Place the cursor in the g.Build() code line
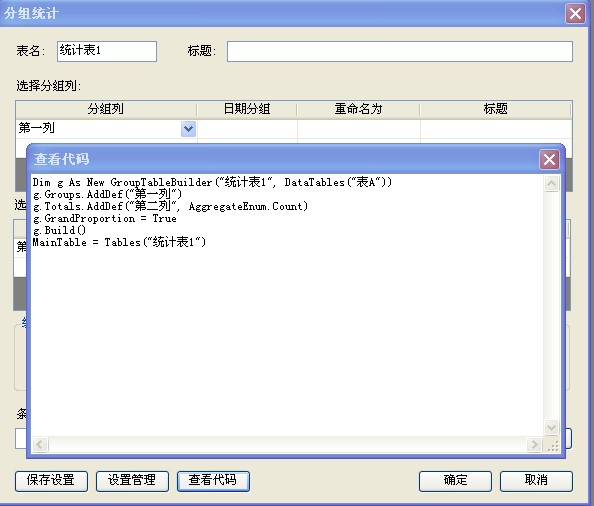 (59, 230)
